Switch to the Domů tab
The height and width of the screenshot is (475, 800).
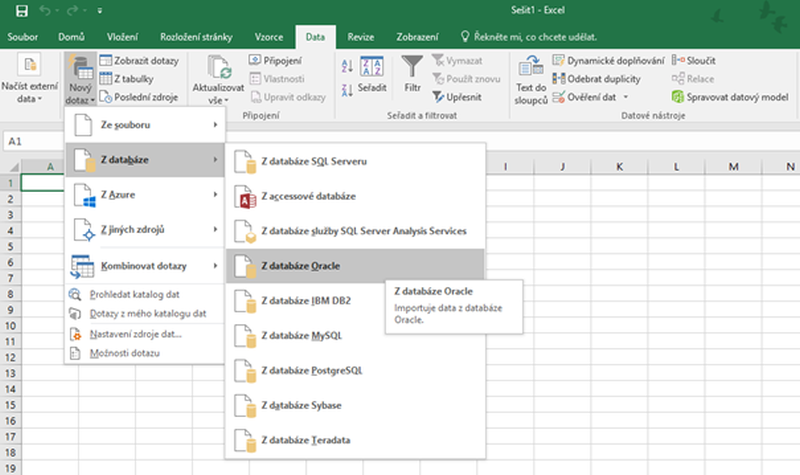[x=71, y=37]
